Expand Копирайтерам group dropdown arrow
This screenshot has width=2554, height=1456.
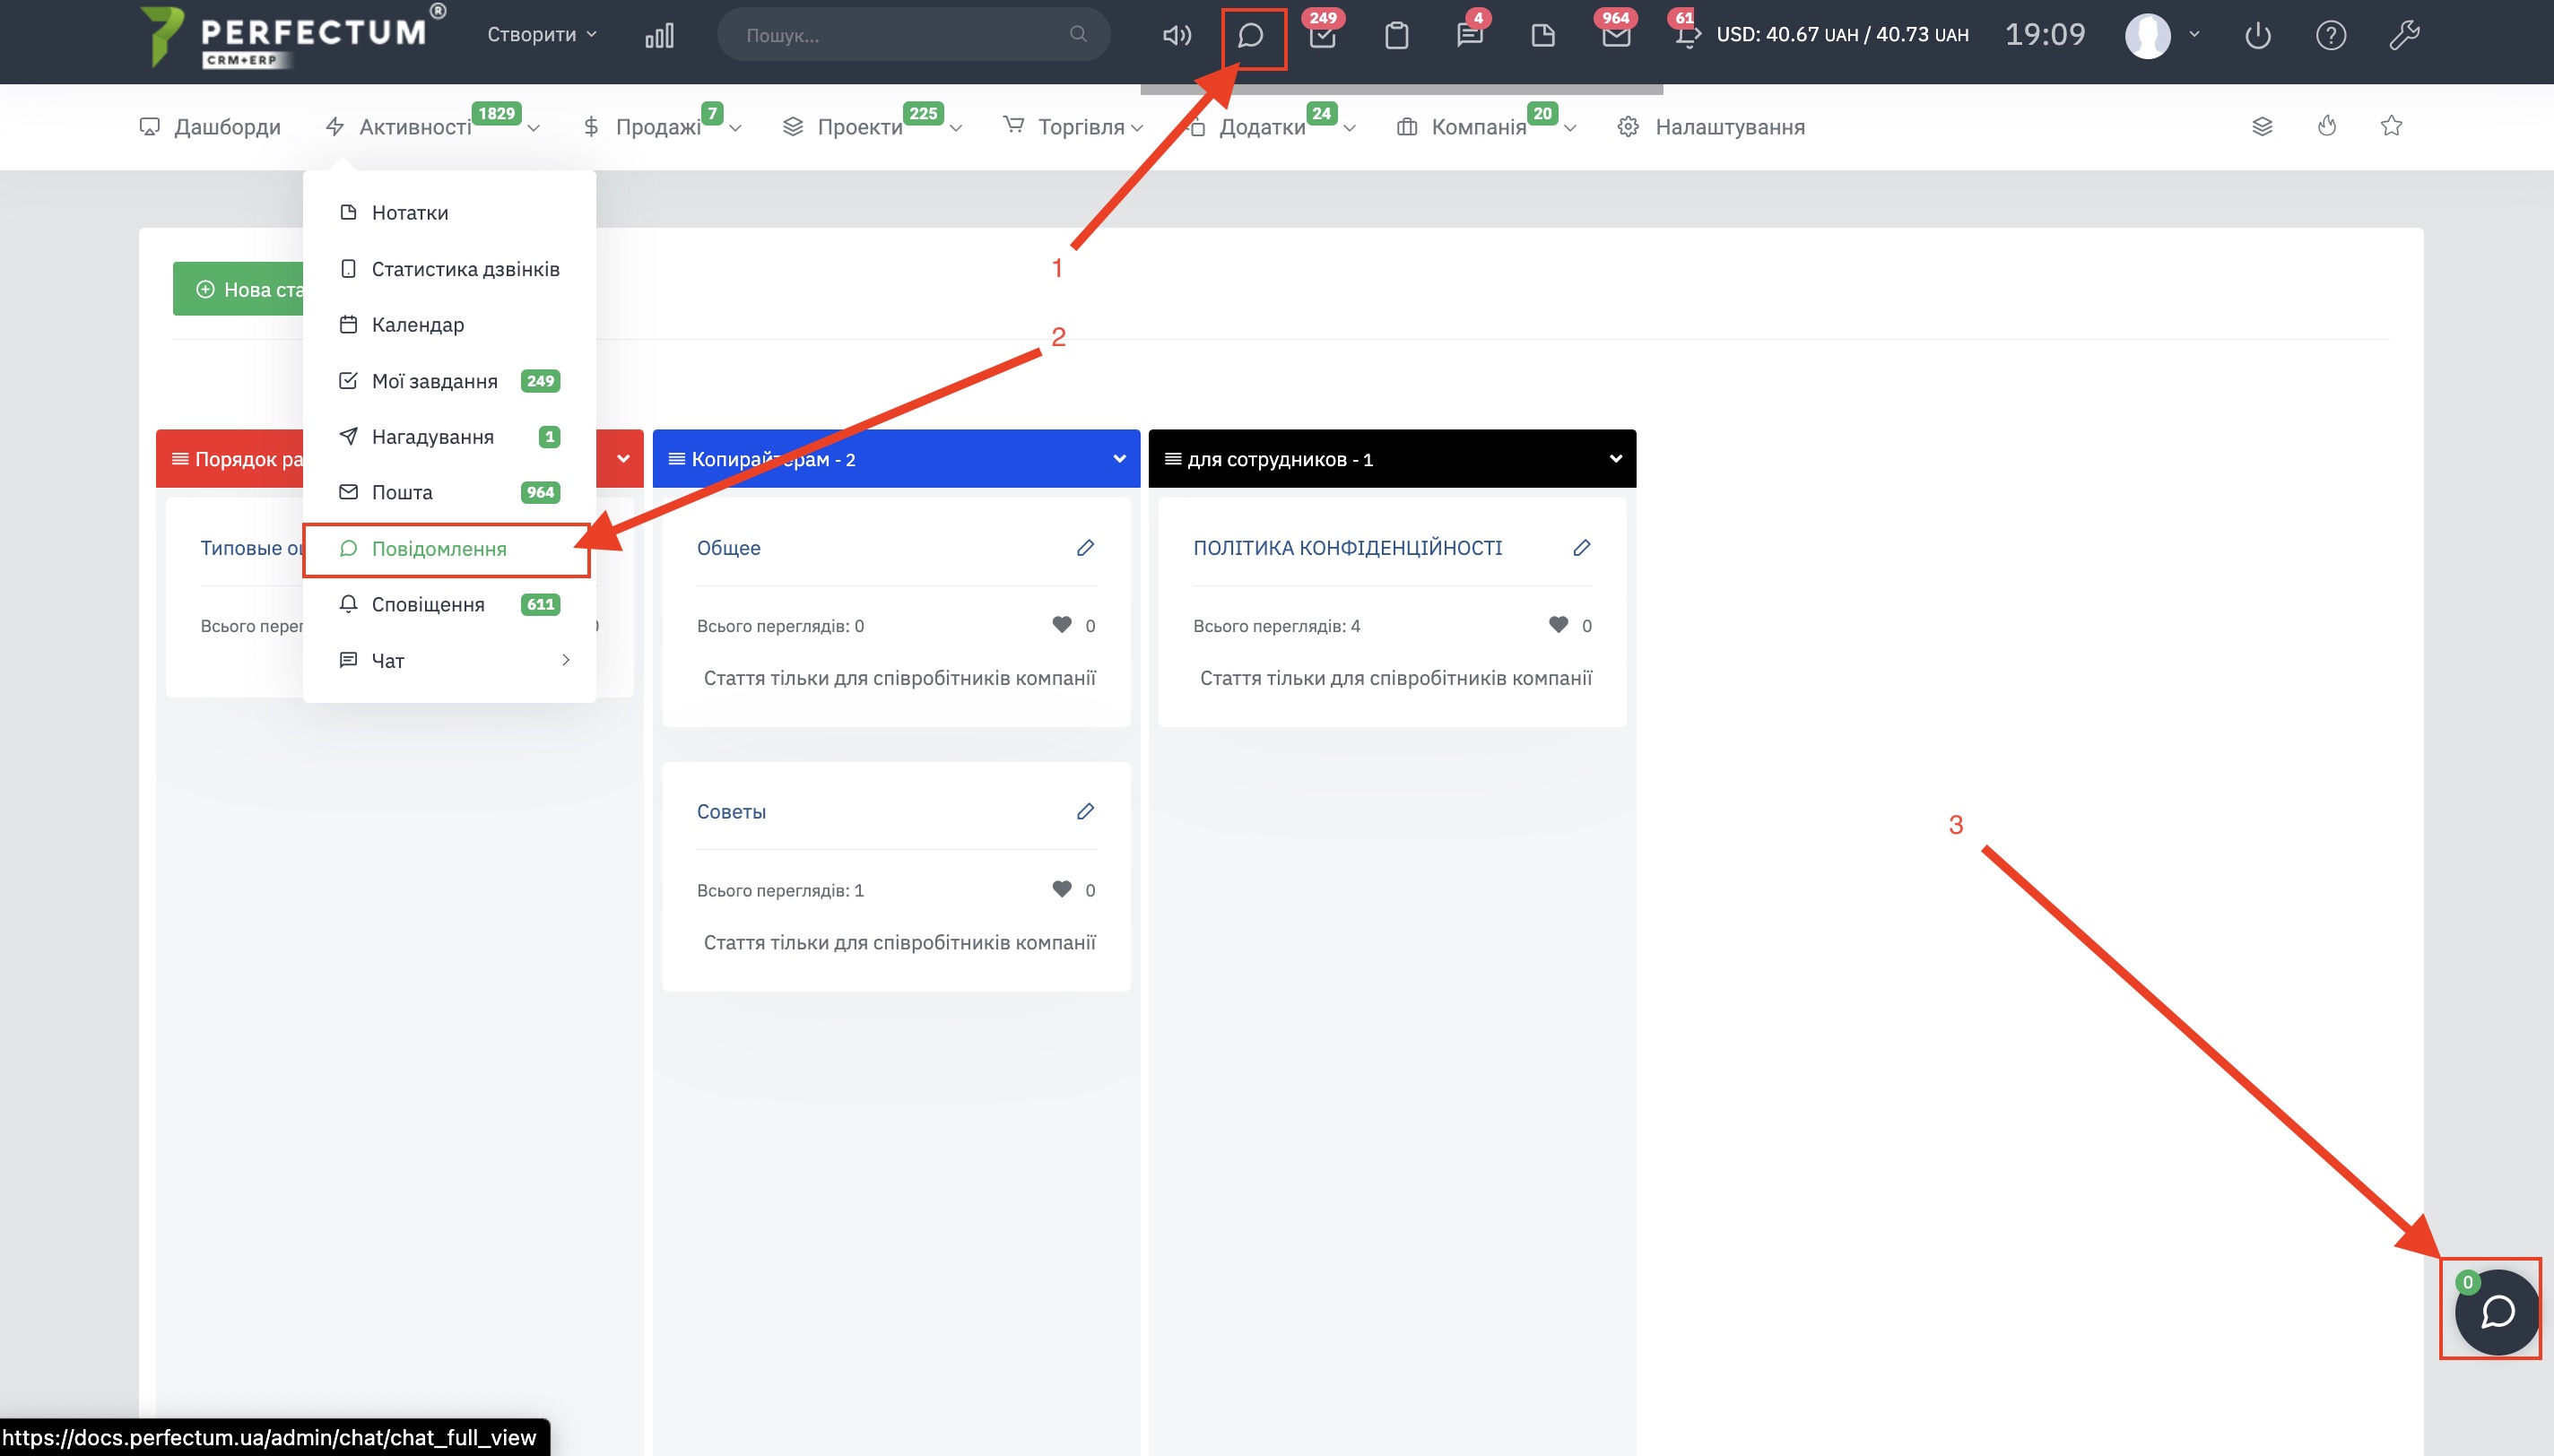[1119, 459]
